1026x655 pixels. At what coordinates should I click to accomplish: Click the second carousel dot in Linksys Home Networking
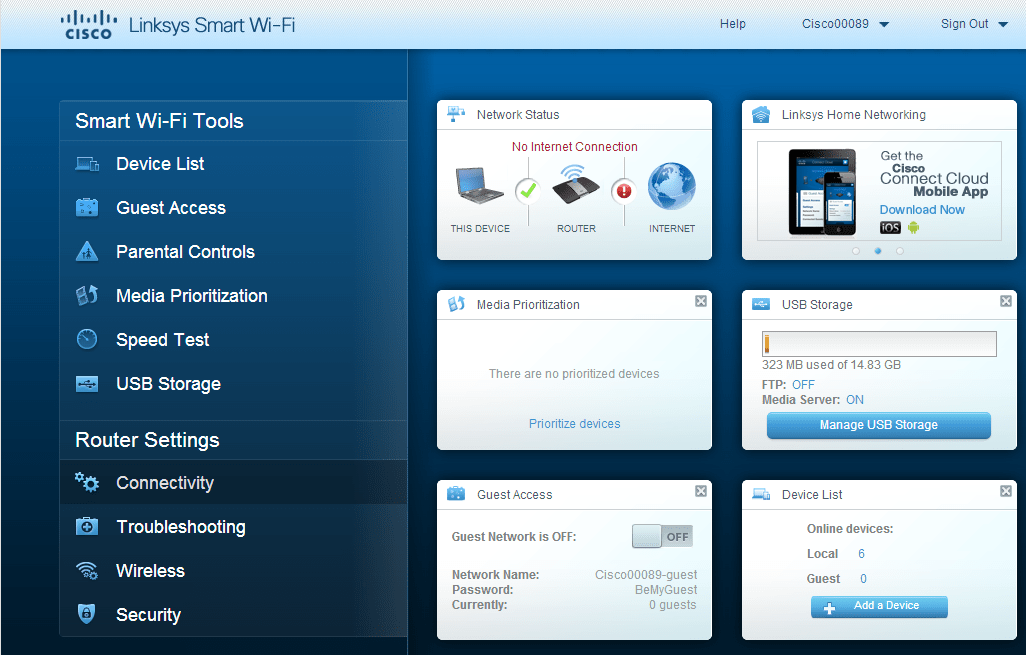pyautogui.click(x=878, y=251)
